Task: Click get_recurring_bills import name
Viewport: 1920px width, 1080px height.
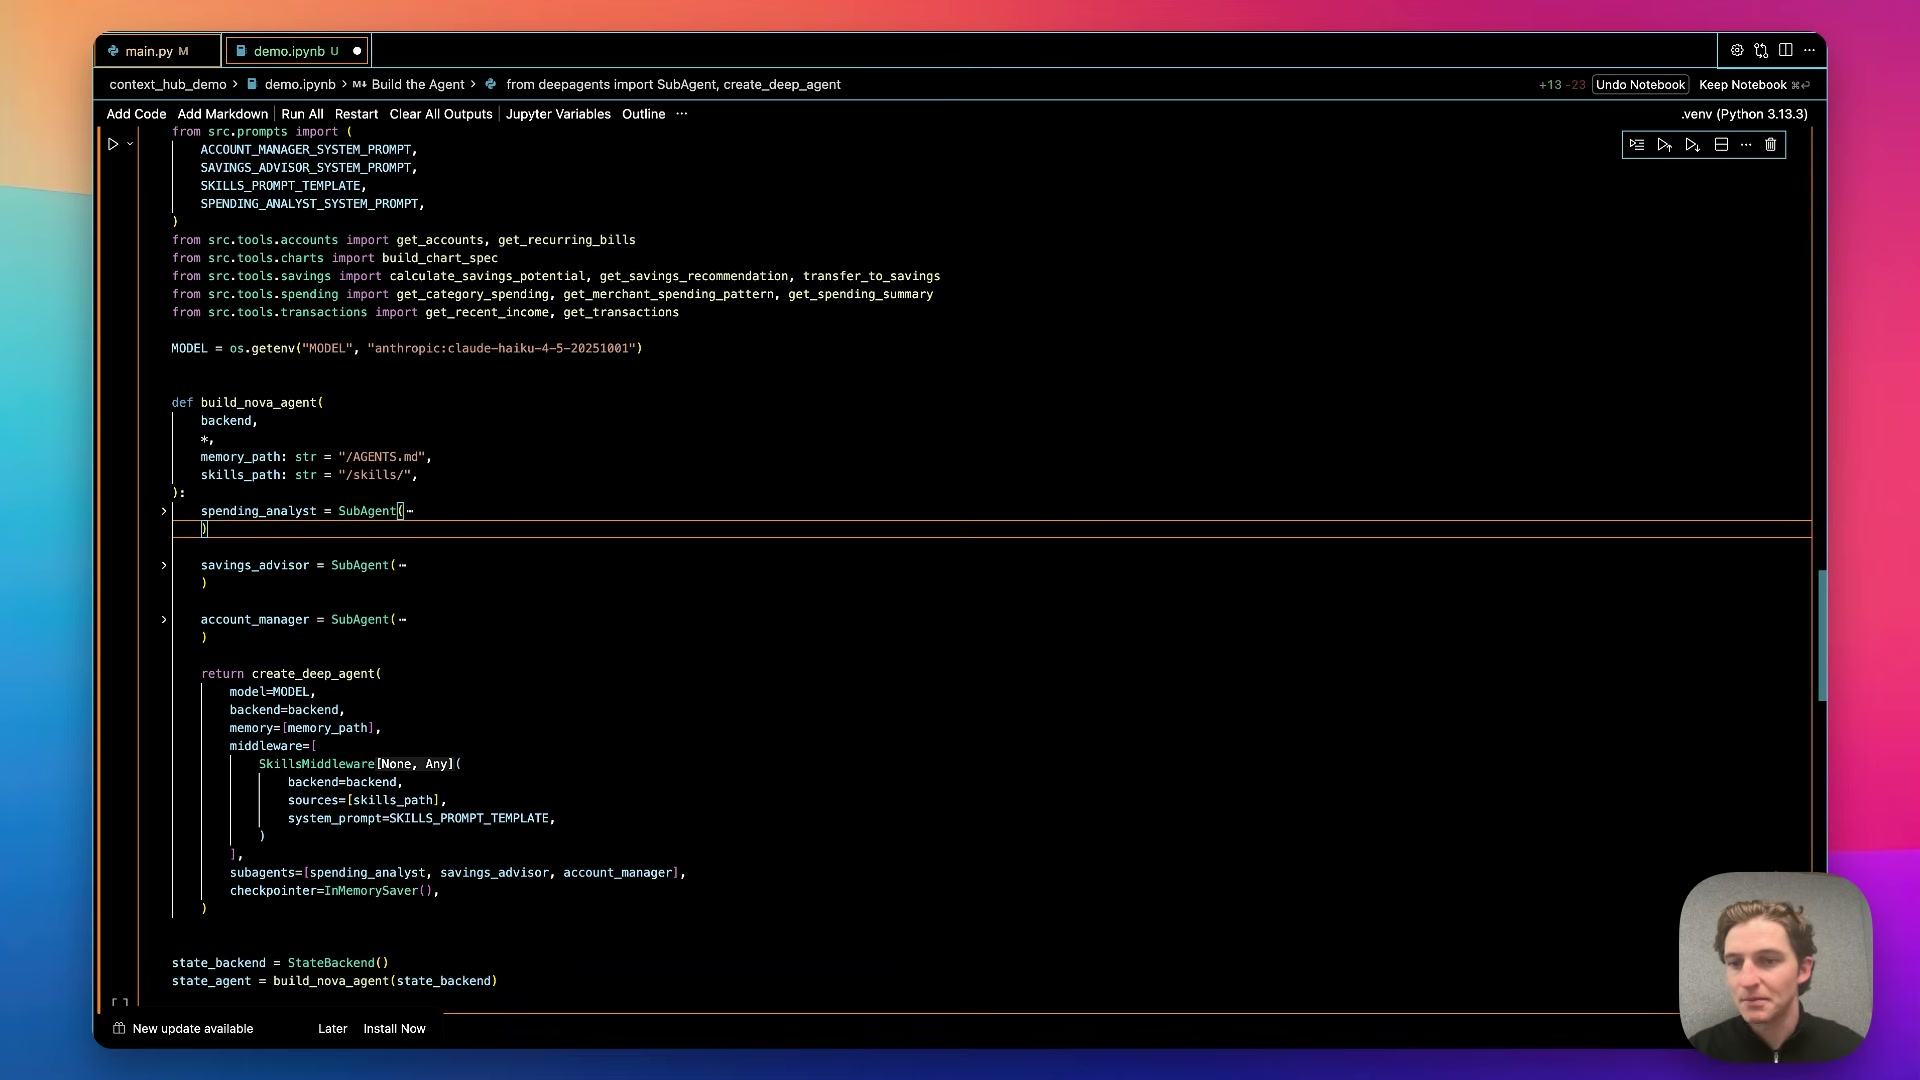Action: pos(567,240)
